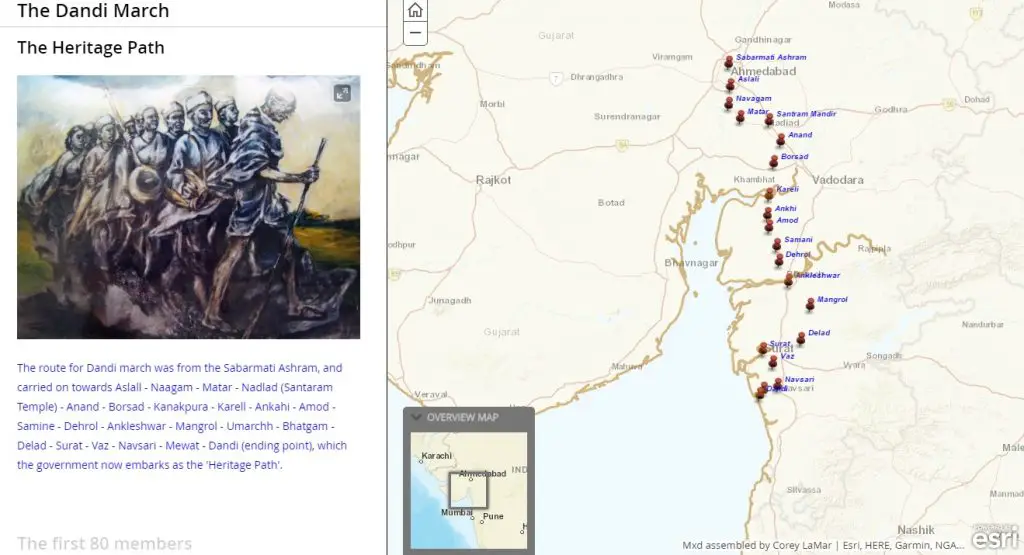Click the Ankleshwar map pin
Screen dimensions: 1024x555
pos(788,280)
